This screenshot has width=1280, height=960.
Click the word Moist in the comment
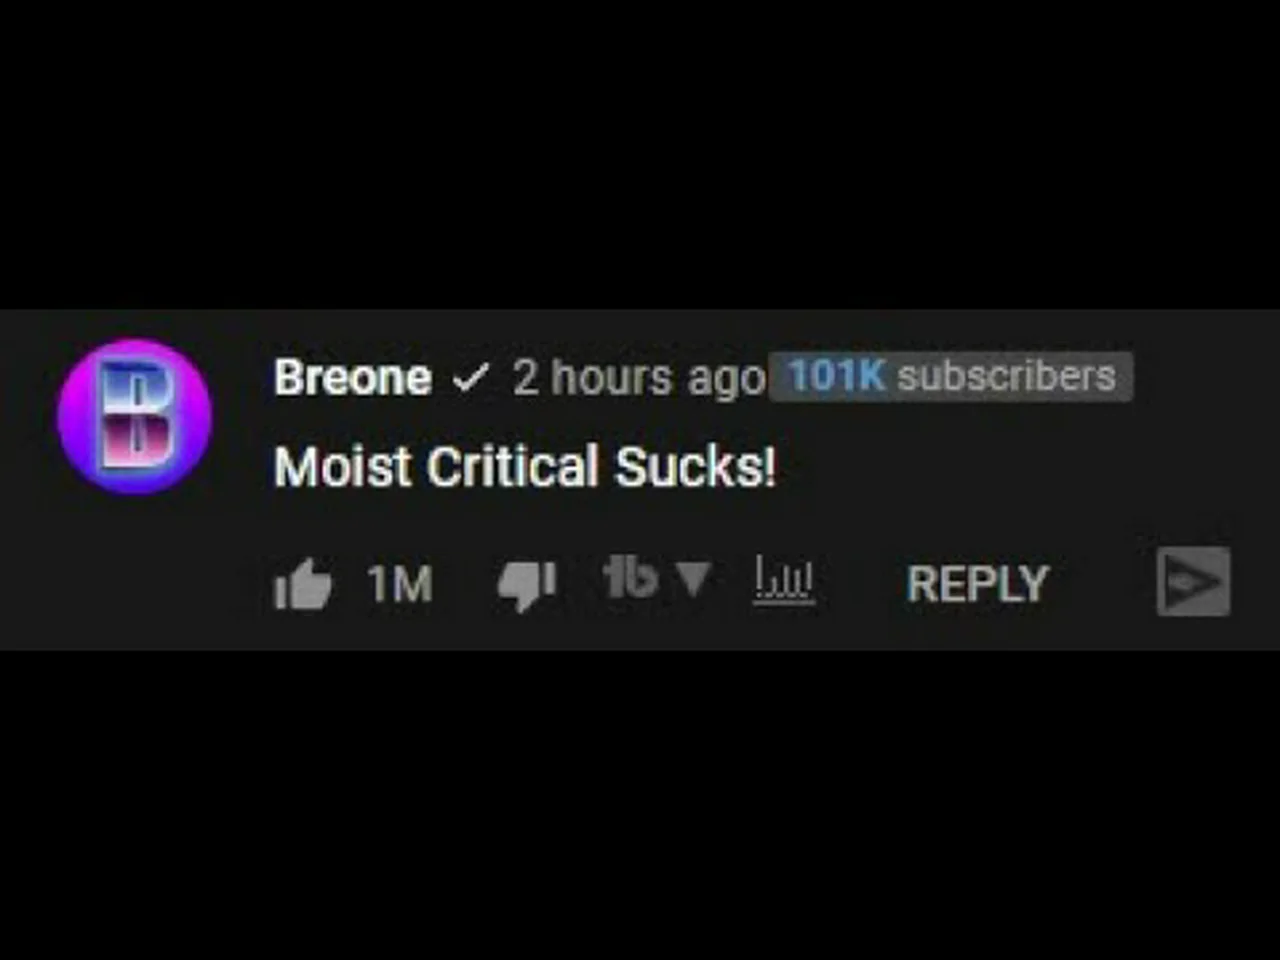pos(343,467)
